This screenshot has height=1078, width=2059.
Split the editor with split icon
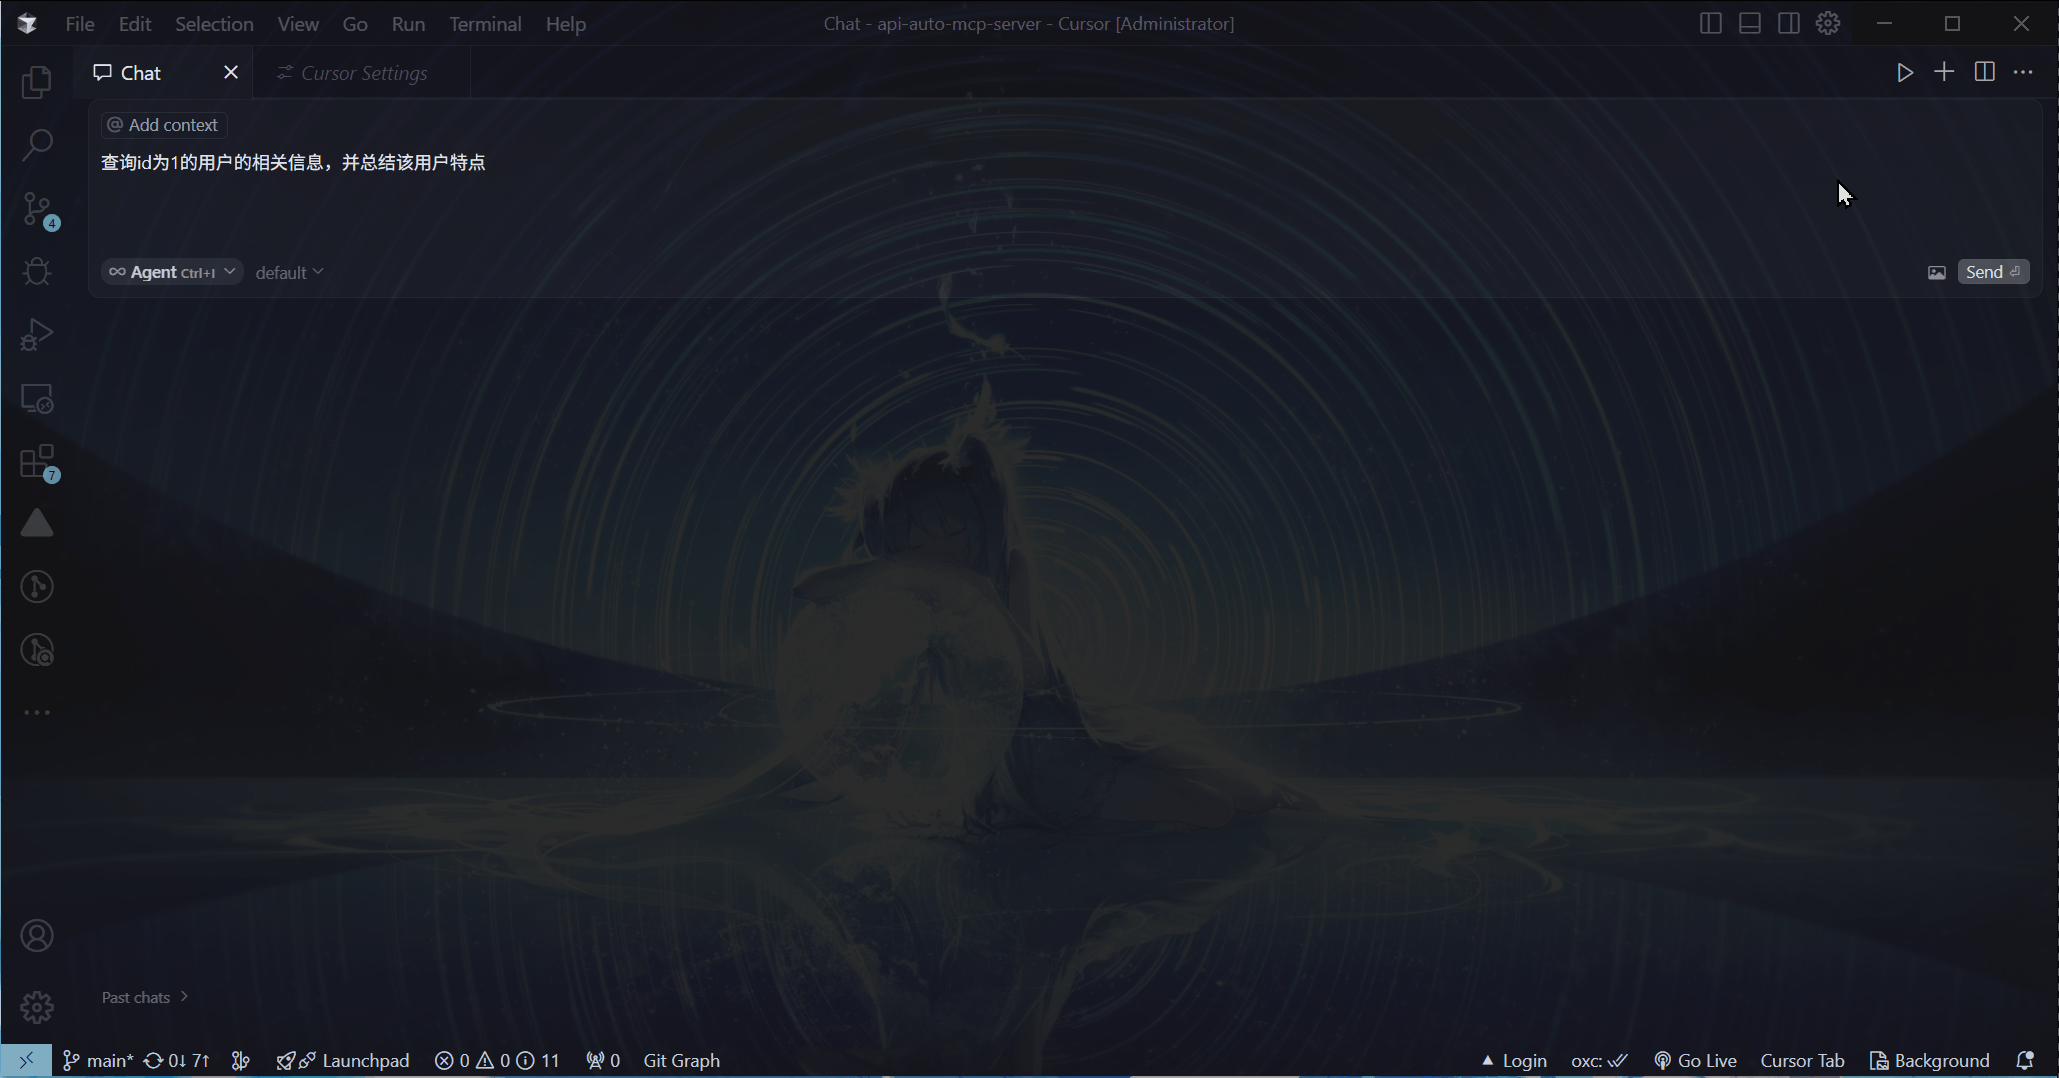(1985, 72)
